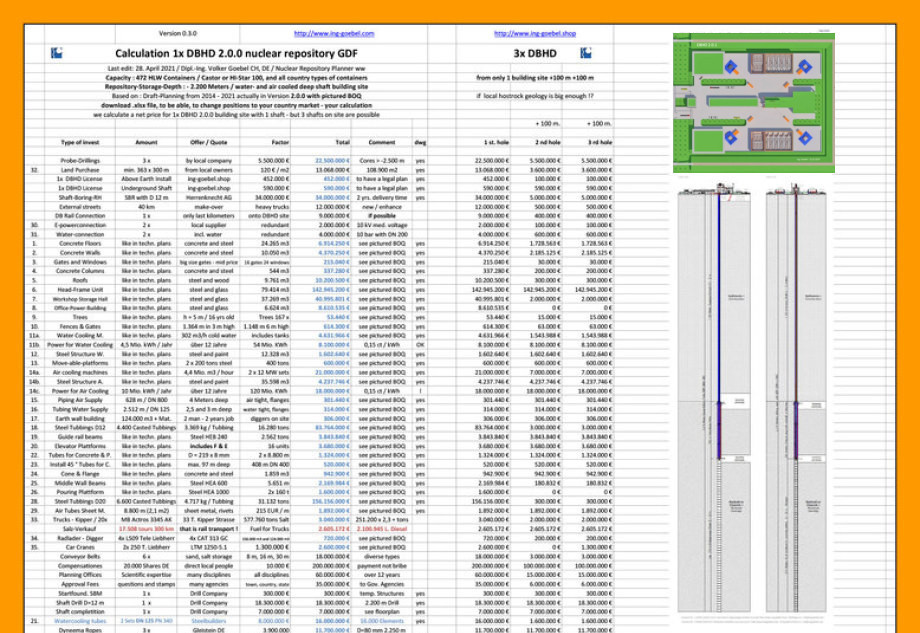The image size is (920, 633).
Task: Select the 'dwg' column header cell
Action: click(420, 143)
